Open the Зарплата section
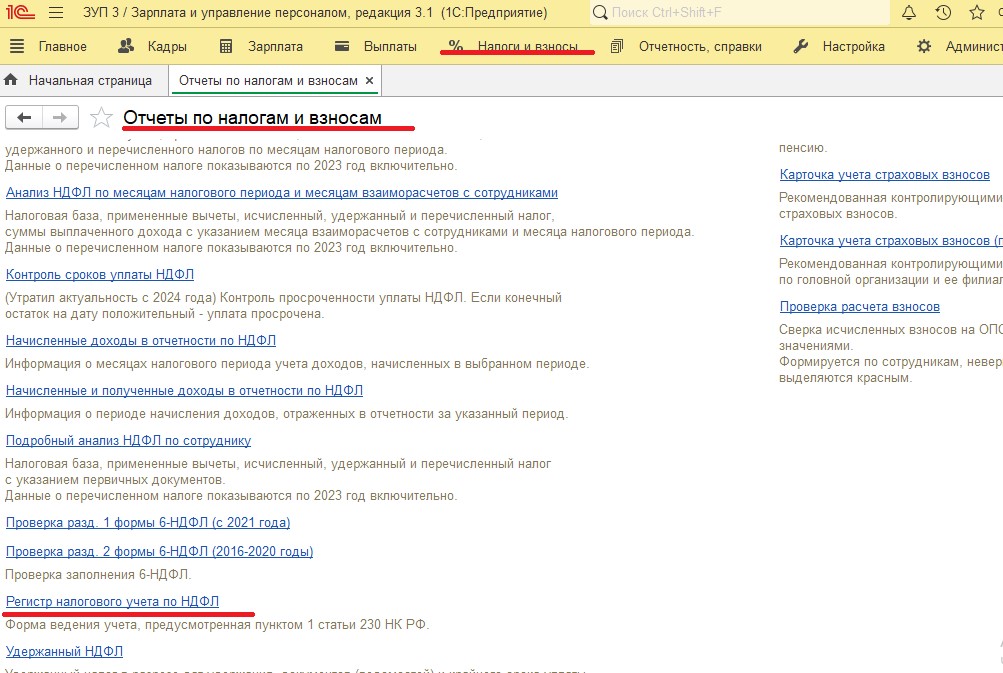Image resolution: width=1003 pixels, height=673 pixels. point(276,47)
